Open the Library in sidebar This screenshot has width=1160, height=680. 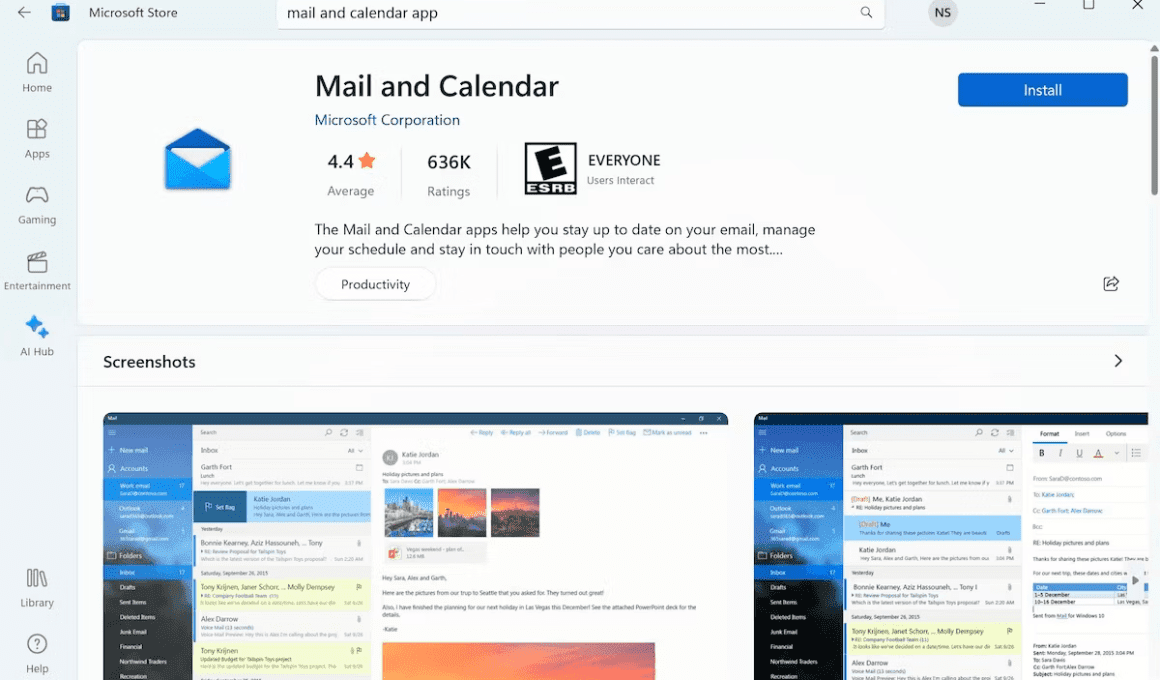coord(37,588)
